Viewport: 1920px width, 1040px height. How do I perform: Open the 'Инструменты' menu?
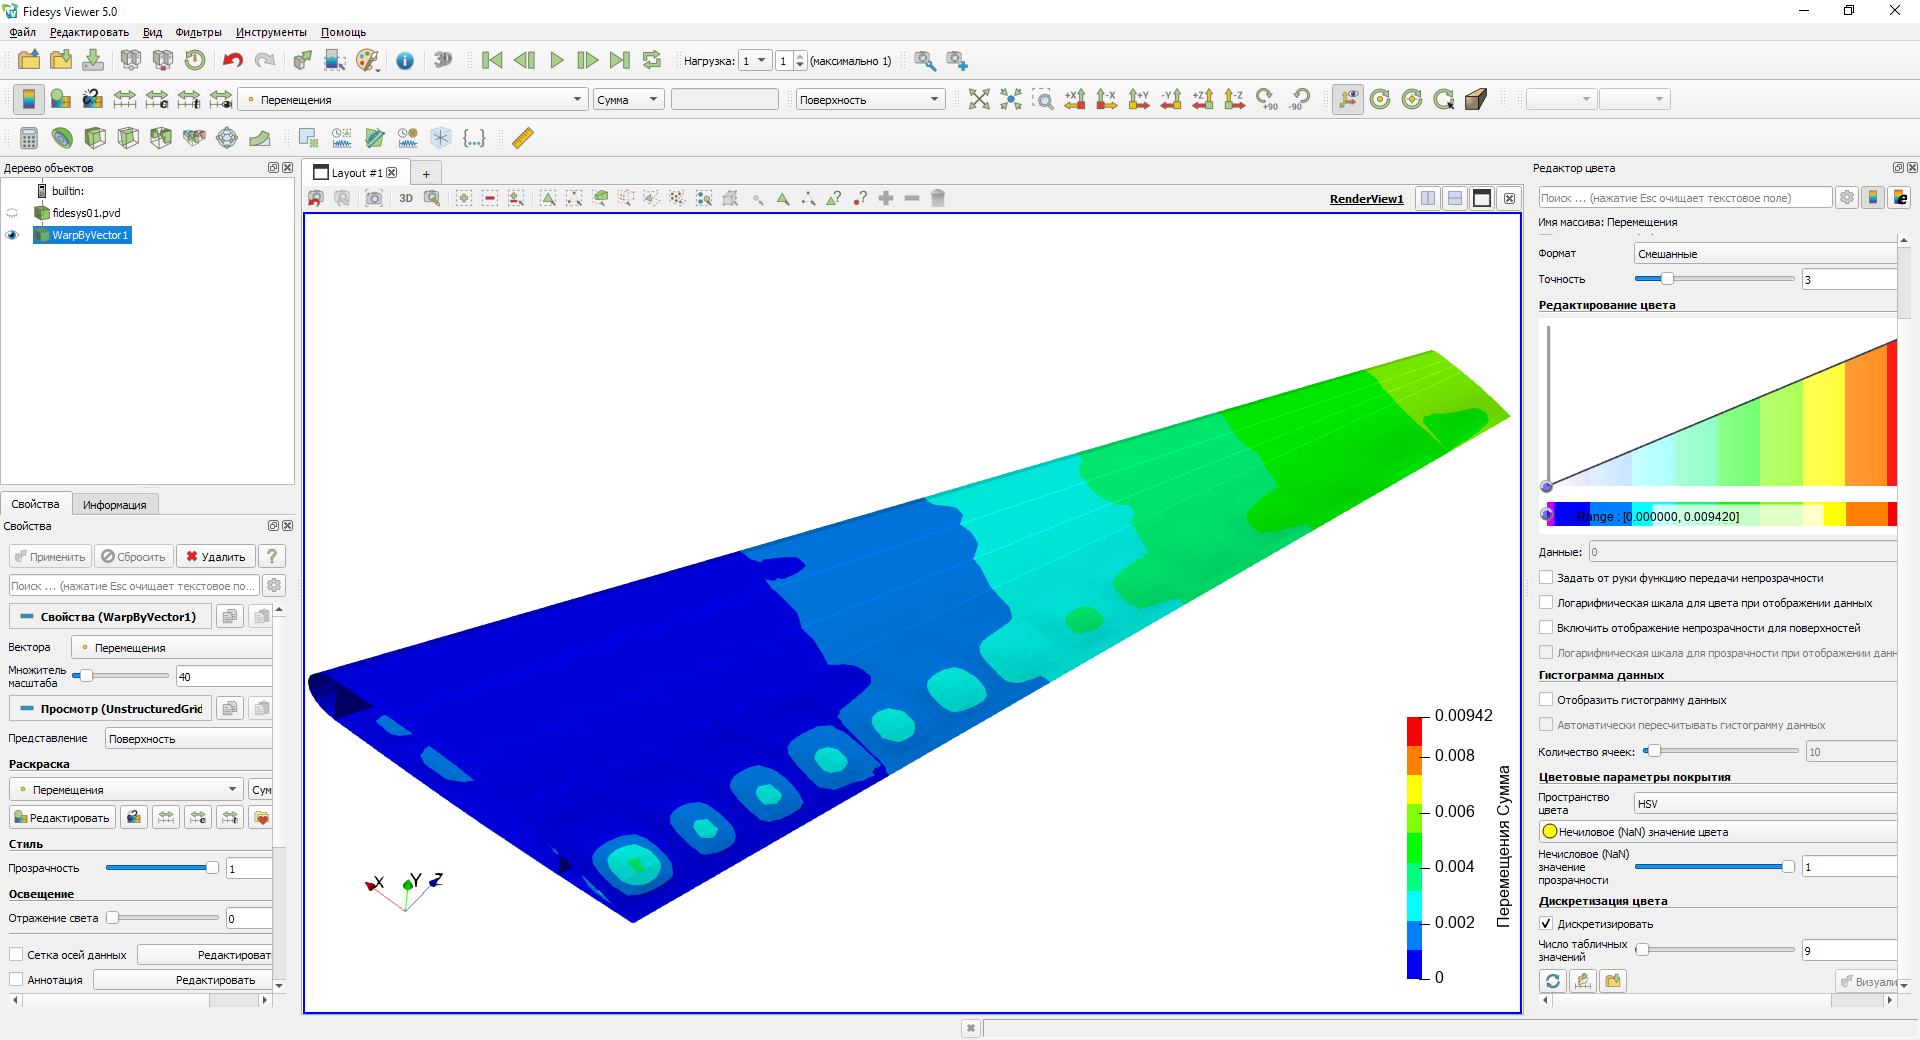271,32
